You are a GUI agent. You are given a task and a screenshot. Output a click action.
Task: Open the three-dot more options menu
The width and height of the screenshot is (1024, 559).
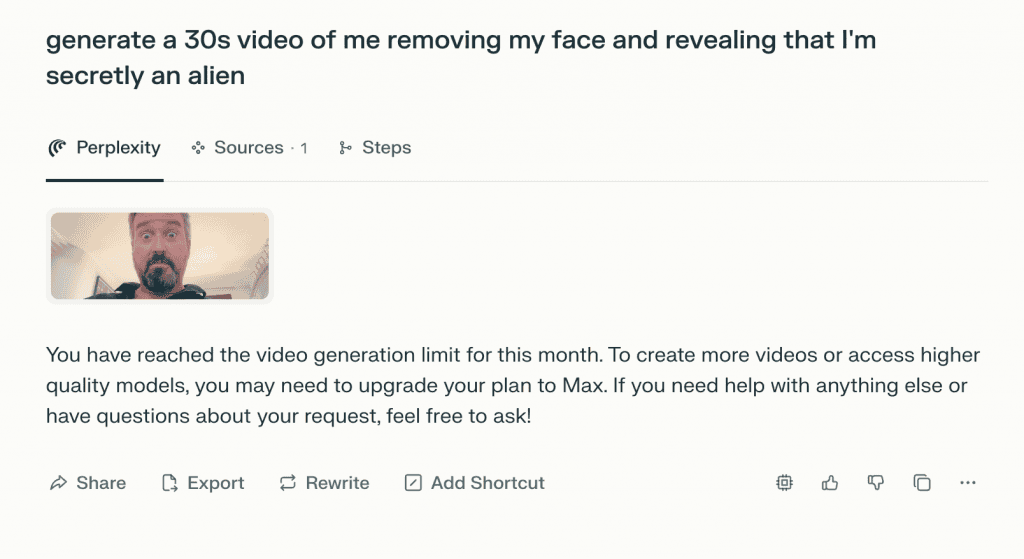pyautogui.click(x=967, y=483)
